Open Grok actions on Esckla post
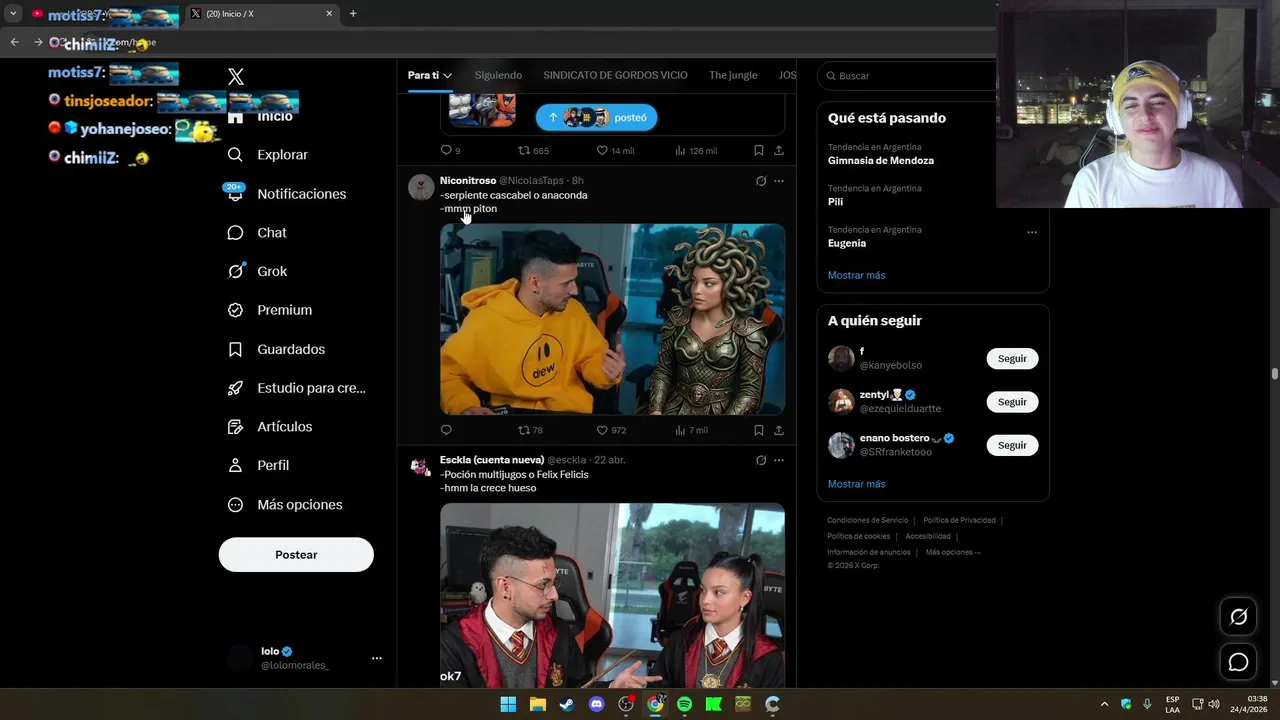 [761, 460]
